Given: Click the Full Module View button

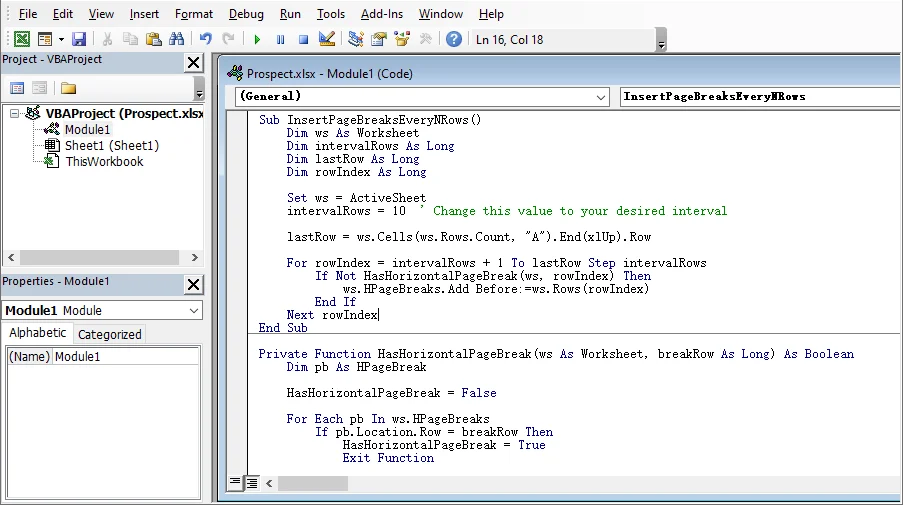Looking at the screenshot, I should point(252,483).
